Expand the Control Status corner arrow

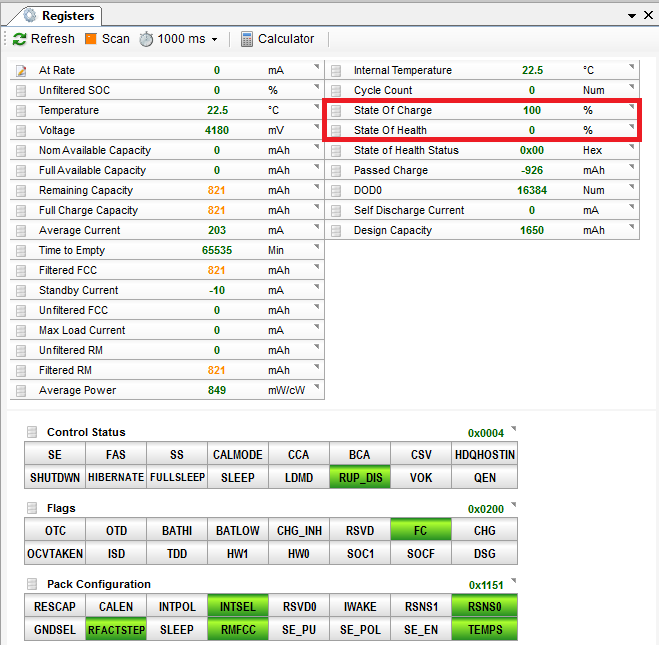[513, 429]
